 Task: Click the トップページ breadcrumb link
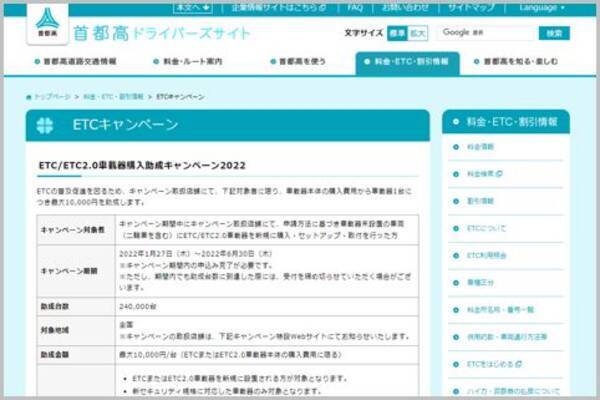[x=52, y=96]
